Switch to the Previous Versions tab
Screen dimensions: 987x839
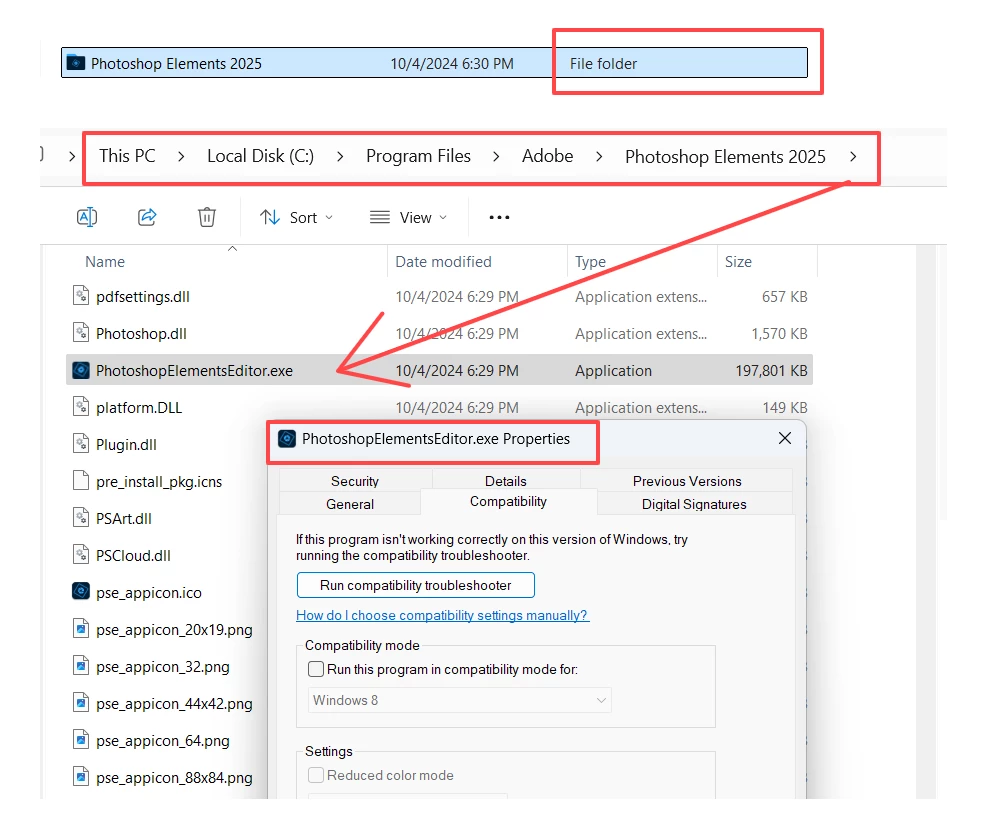coord(687,481)
